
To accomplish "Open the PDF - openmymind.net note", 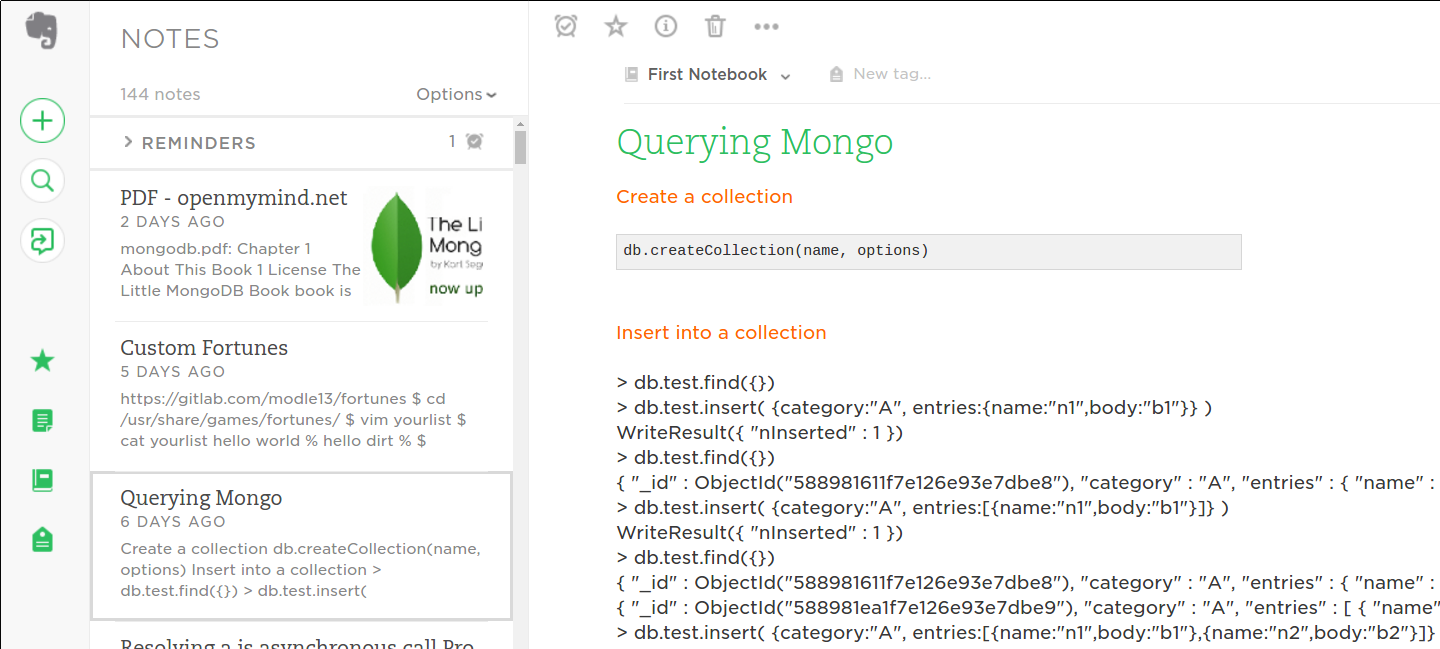I will (x=301, y=245).
